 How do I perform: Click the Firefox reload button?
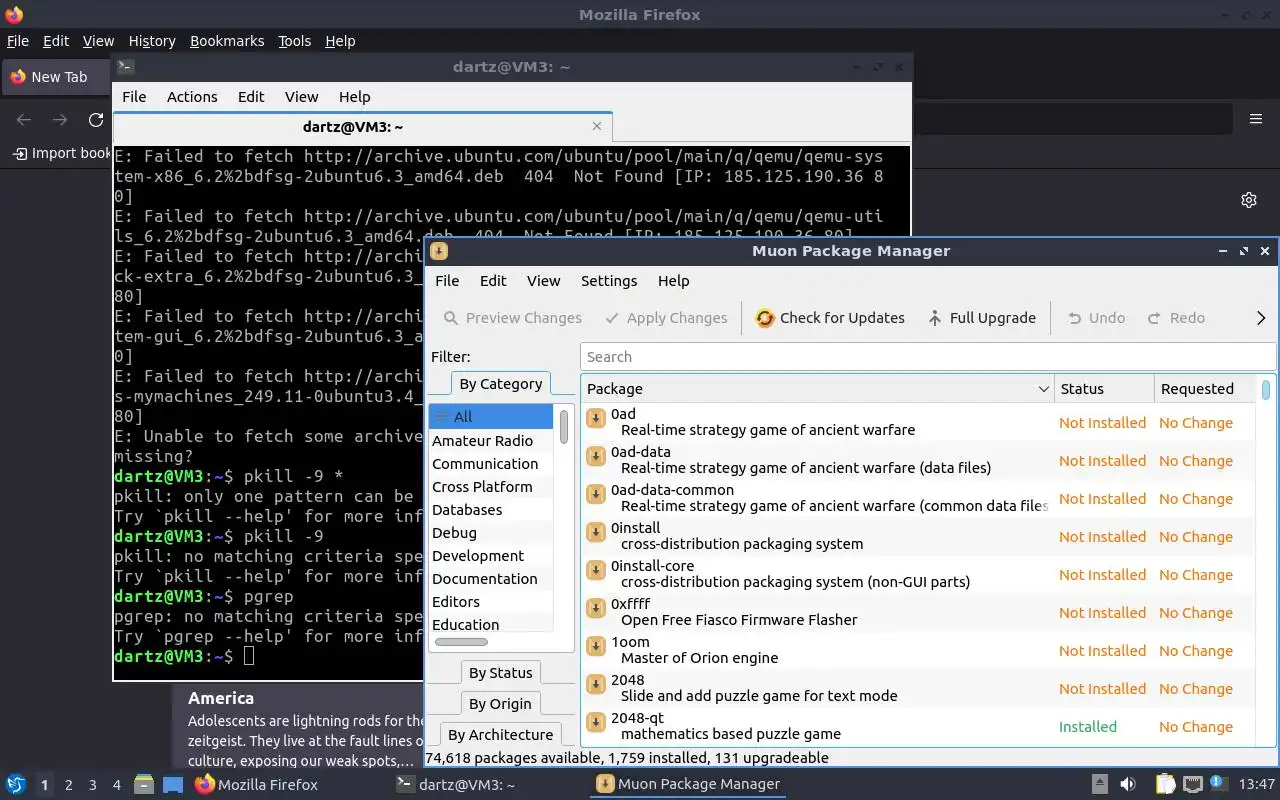(x=96, y=120)
